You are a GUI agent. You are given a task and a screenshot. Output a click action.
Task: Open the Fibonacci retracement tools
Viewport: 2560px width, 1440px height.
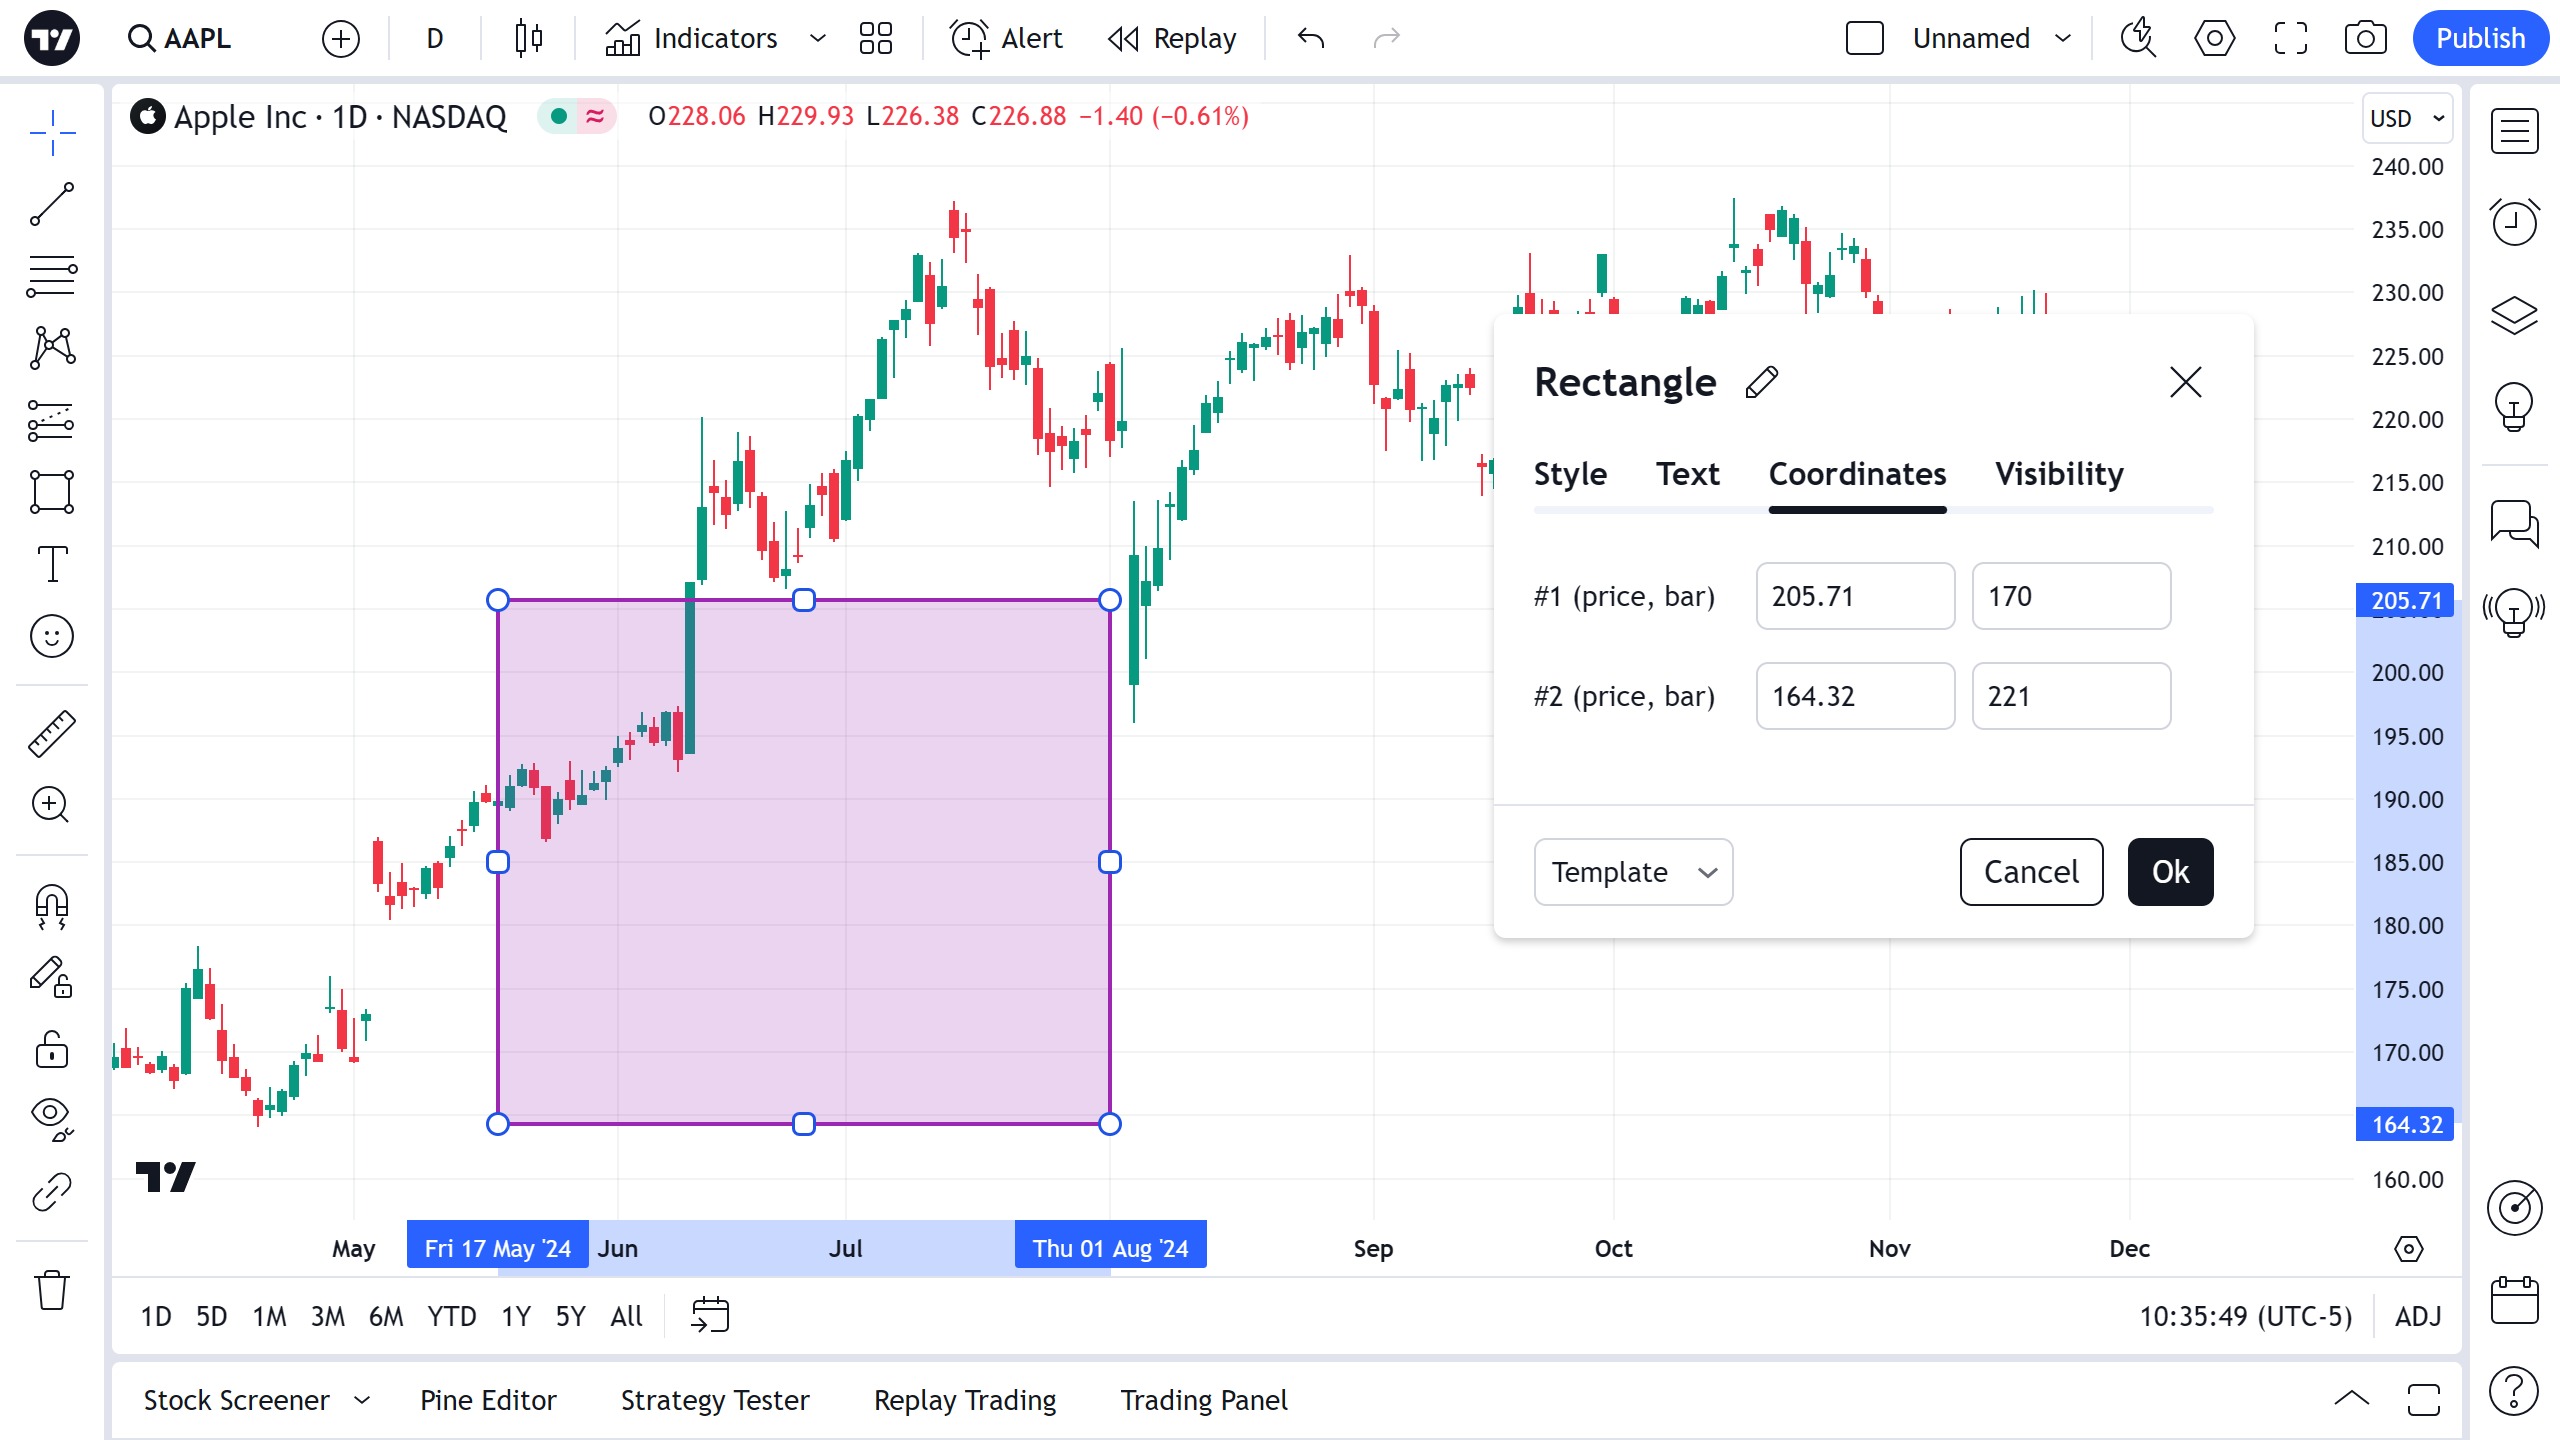(51, 276)
